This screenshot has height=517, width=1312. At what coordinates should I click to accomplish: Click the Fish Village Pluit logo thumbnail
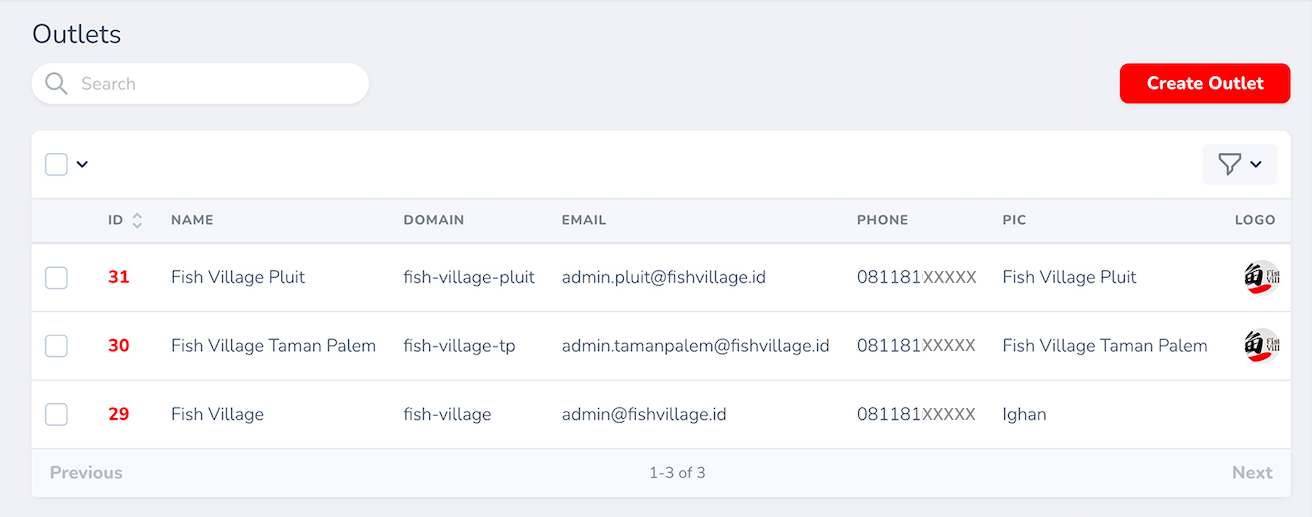[x=1261, y=277]
